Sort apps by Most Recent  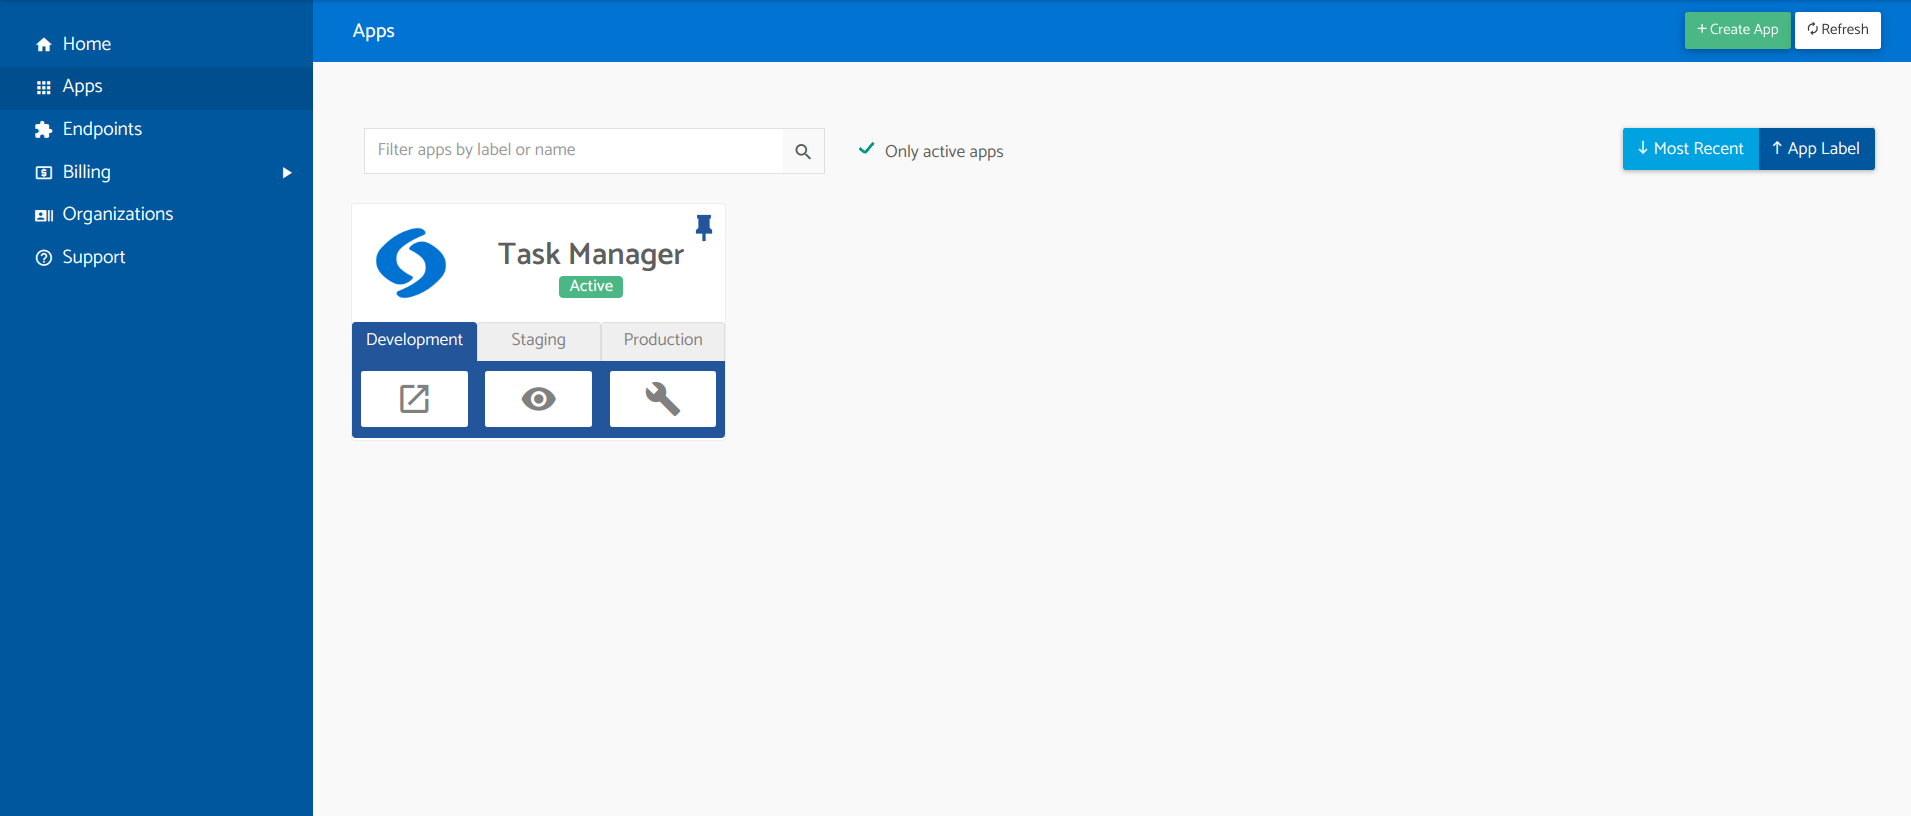1690,149
